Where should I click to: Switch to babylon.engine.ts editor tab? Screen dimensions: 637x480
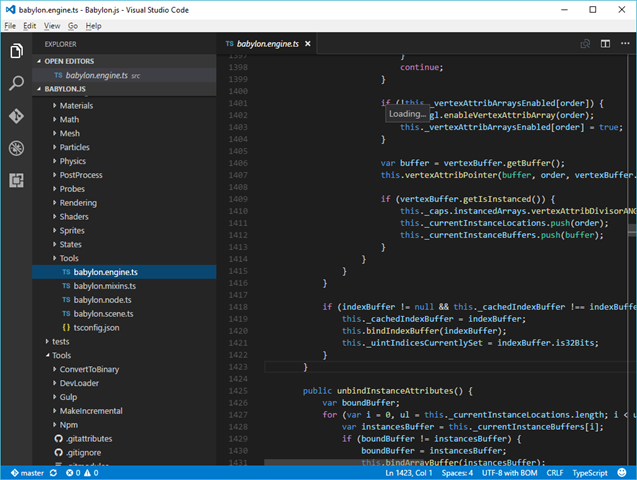coord(266,44)
